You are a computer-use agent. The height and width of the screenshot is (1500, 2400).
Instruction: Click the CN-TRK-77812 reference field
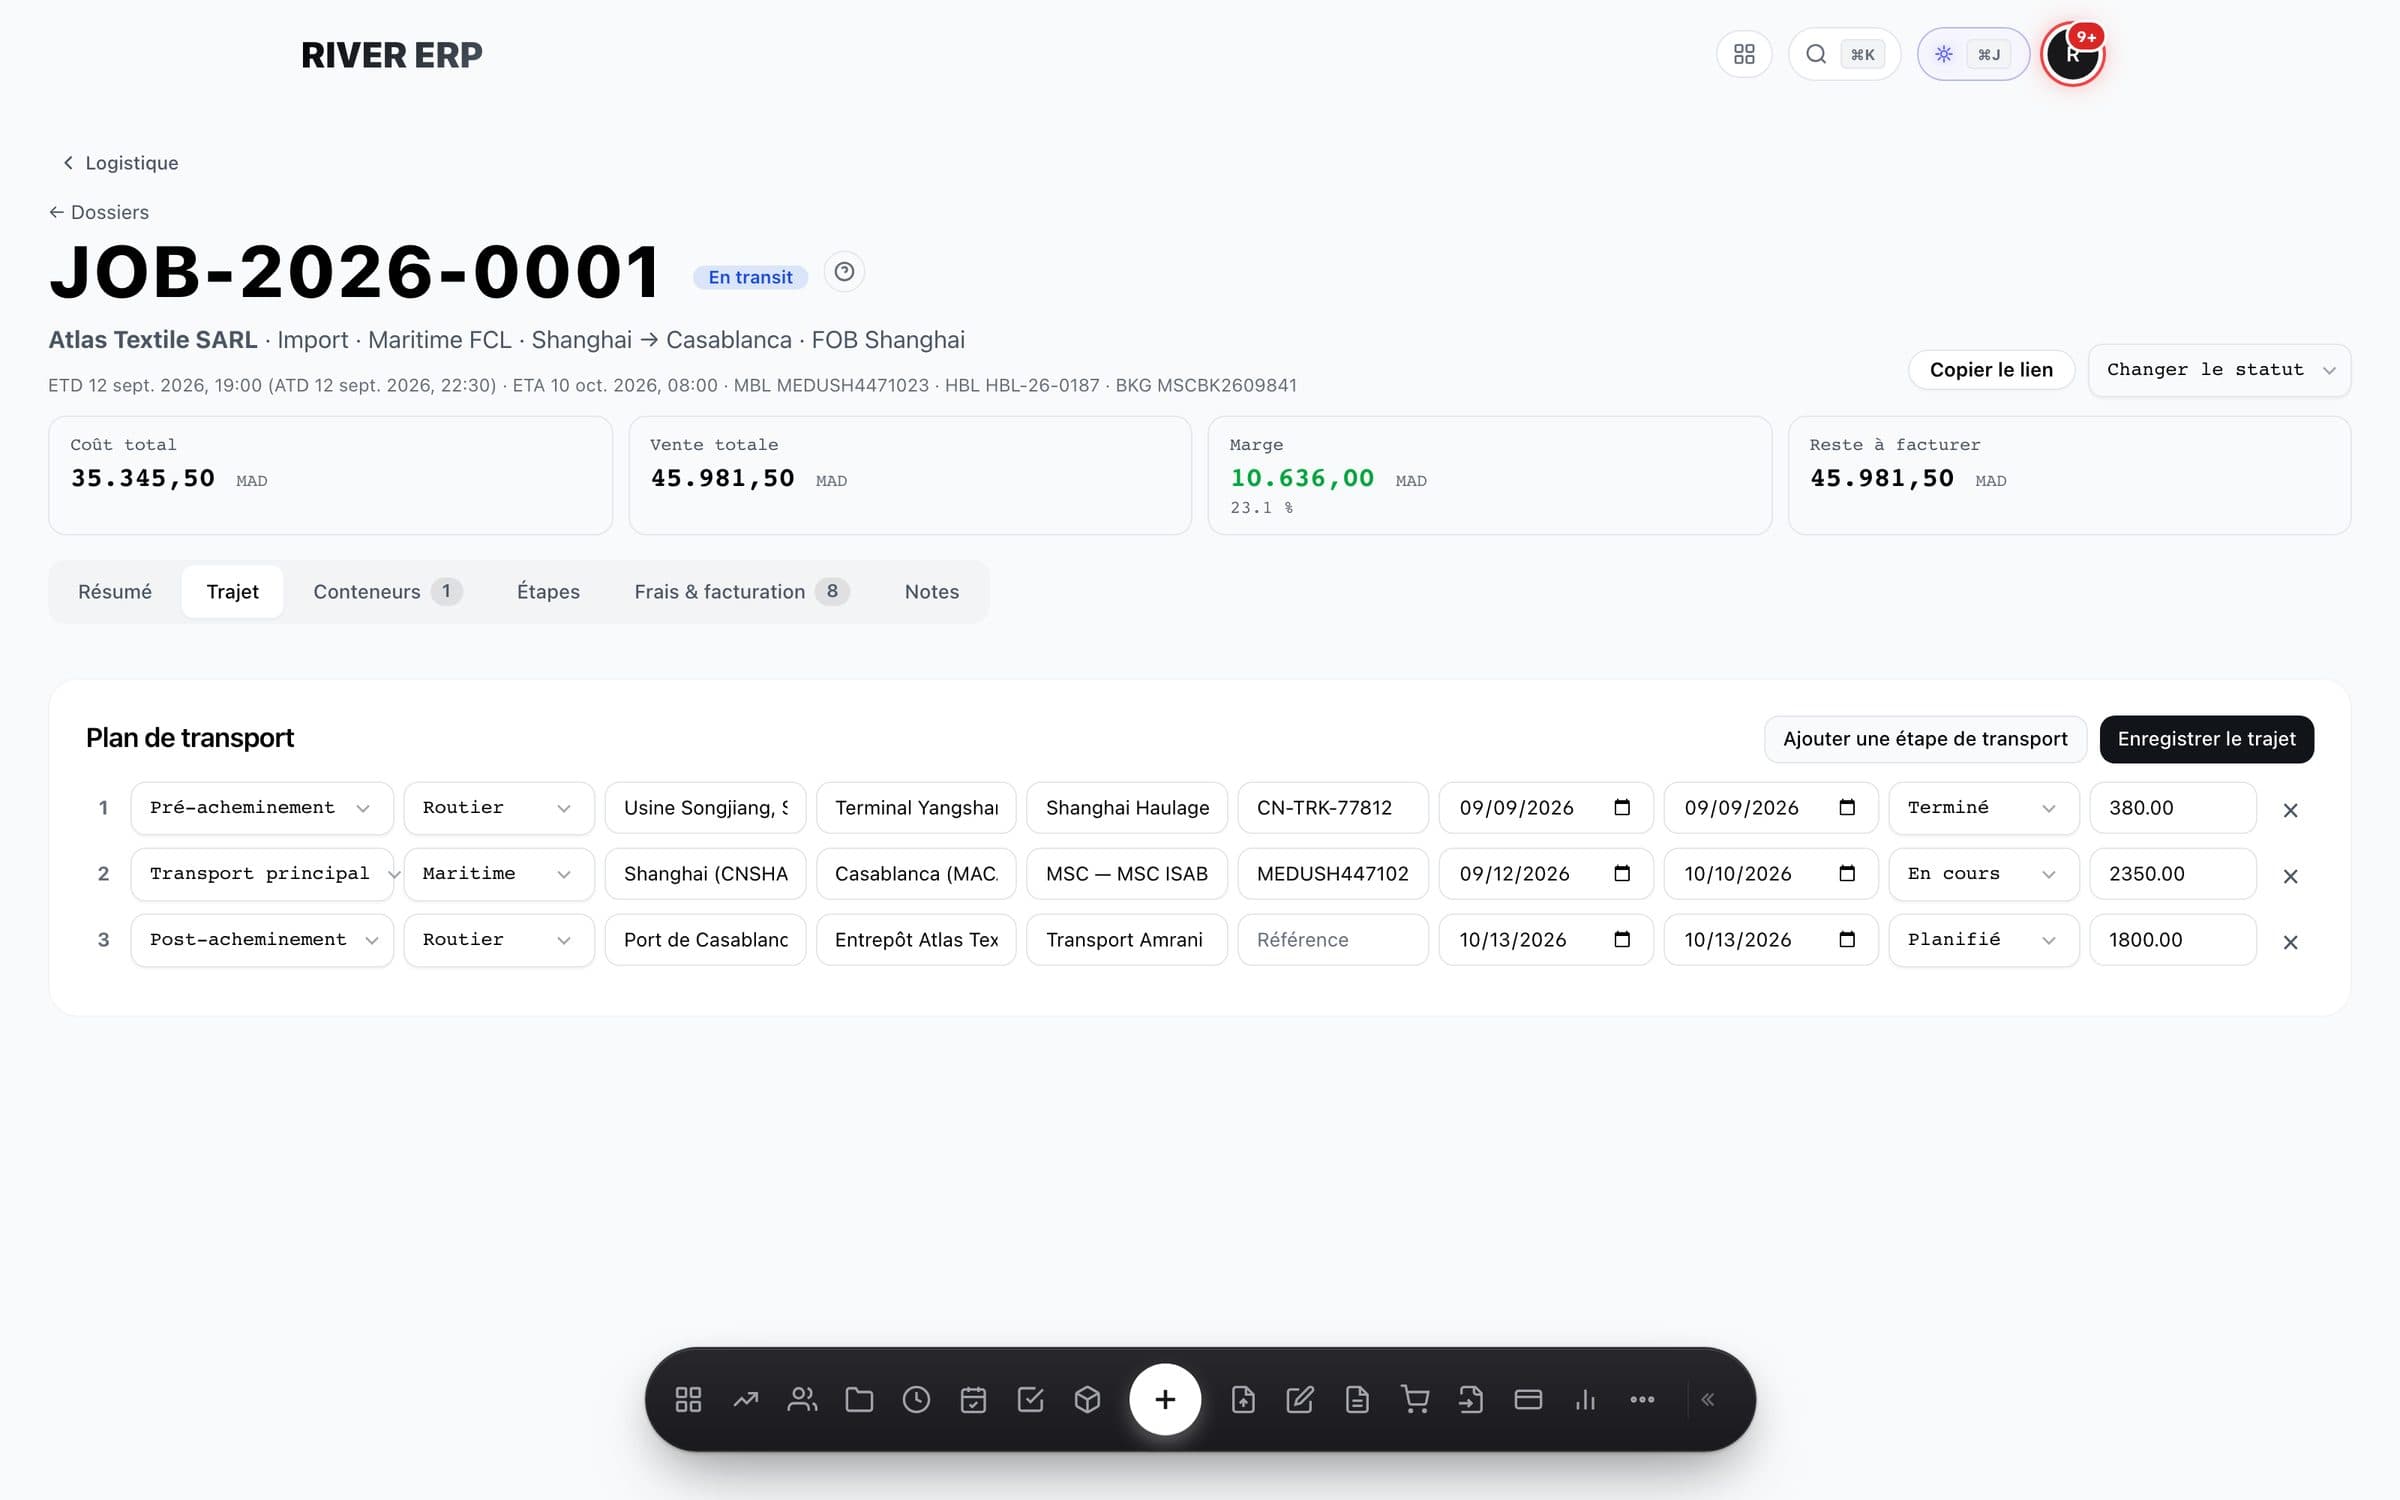(x=1333, y=808)
